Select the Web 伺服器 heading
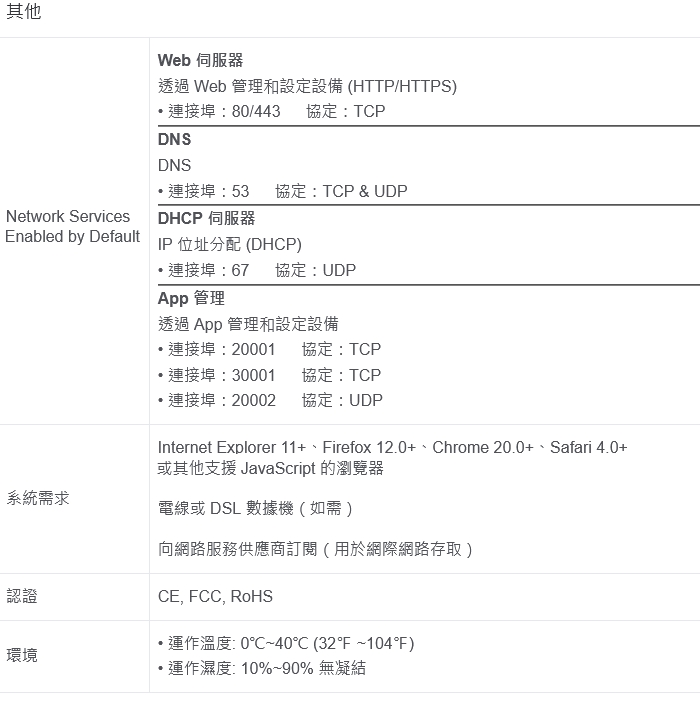700x706 pixels. pos(200,61)
